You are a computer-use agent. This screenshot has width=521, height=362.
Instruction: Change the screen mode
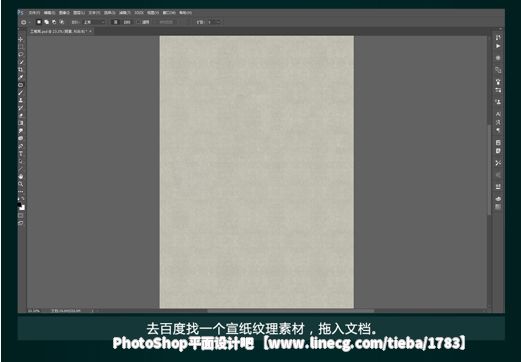[21, 223]
